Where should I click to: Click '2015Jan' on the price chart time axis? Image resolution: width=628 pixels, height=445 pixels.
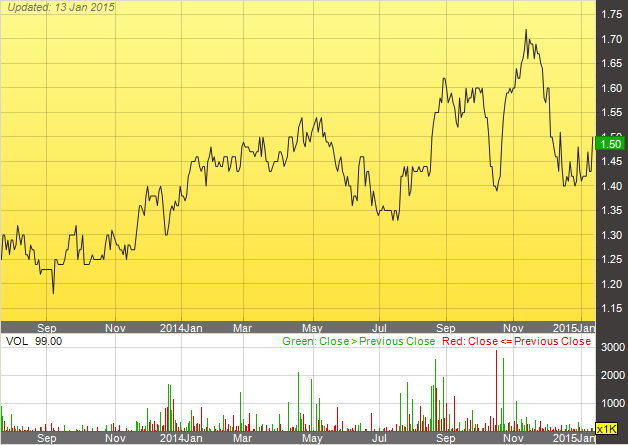tap(574, 328)
